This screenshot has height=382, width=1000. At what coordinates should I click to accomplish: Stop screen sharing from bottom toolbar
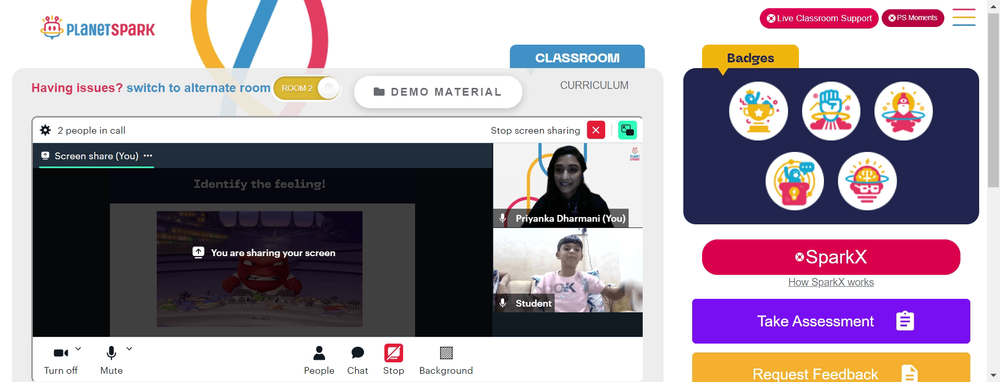click(393, 360)
